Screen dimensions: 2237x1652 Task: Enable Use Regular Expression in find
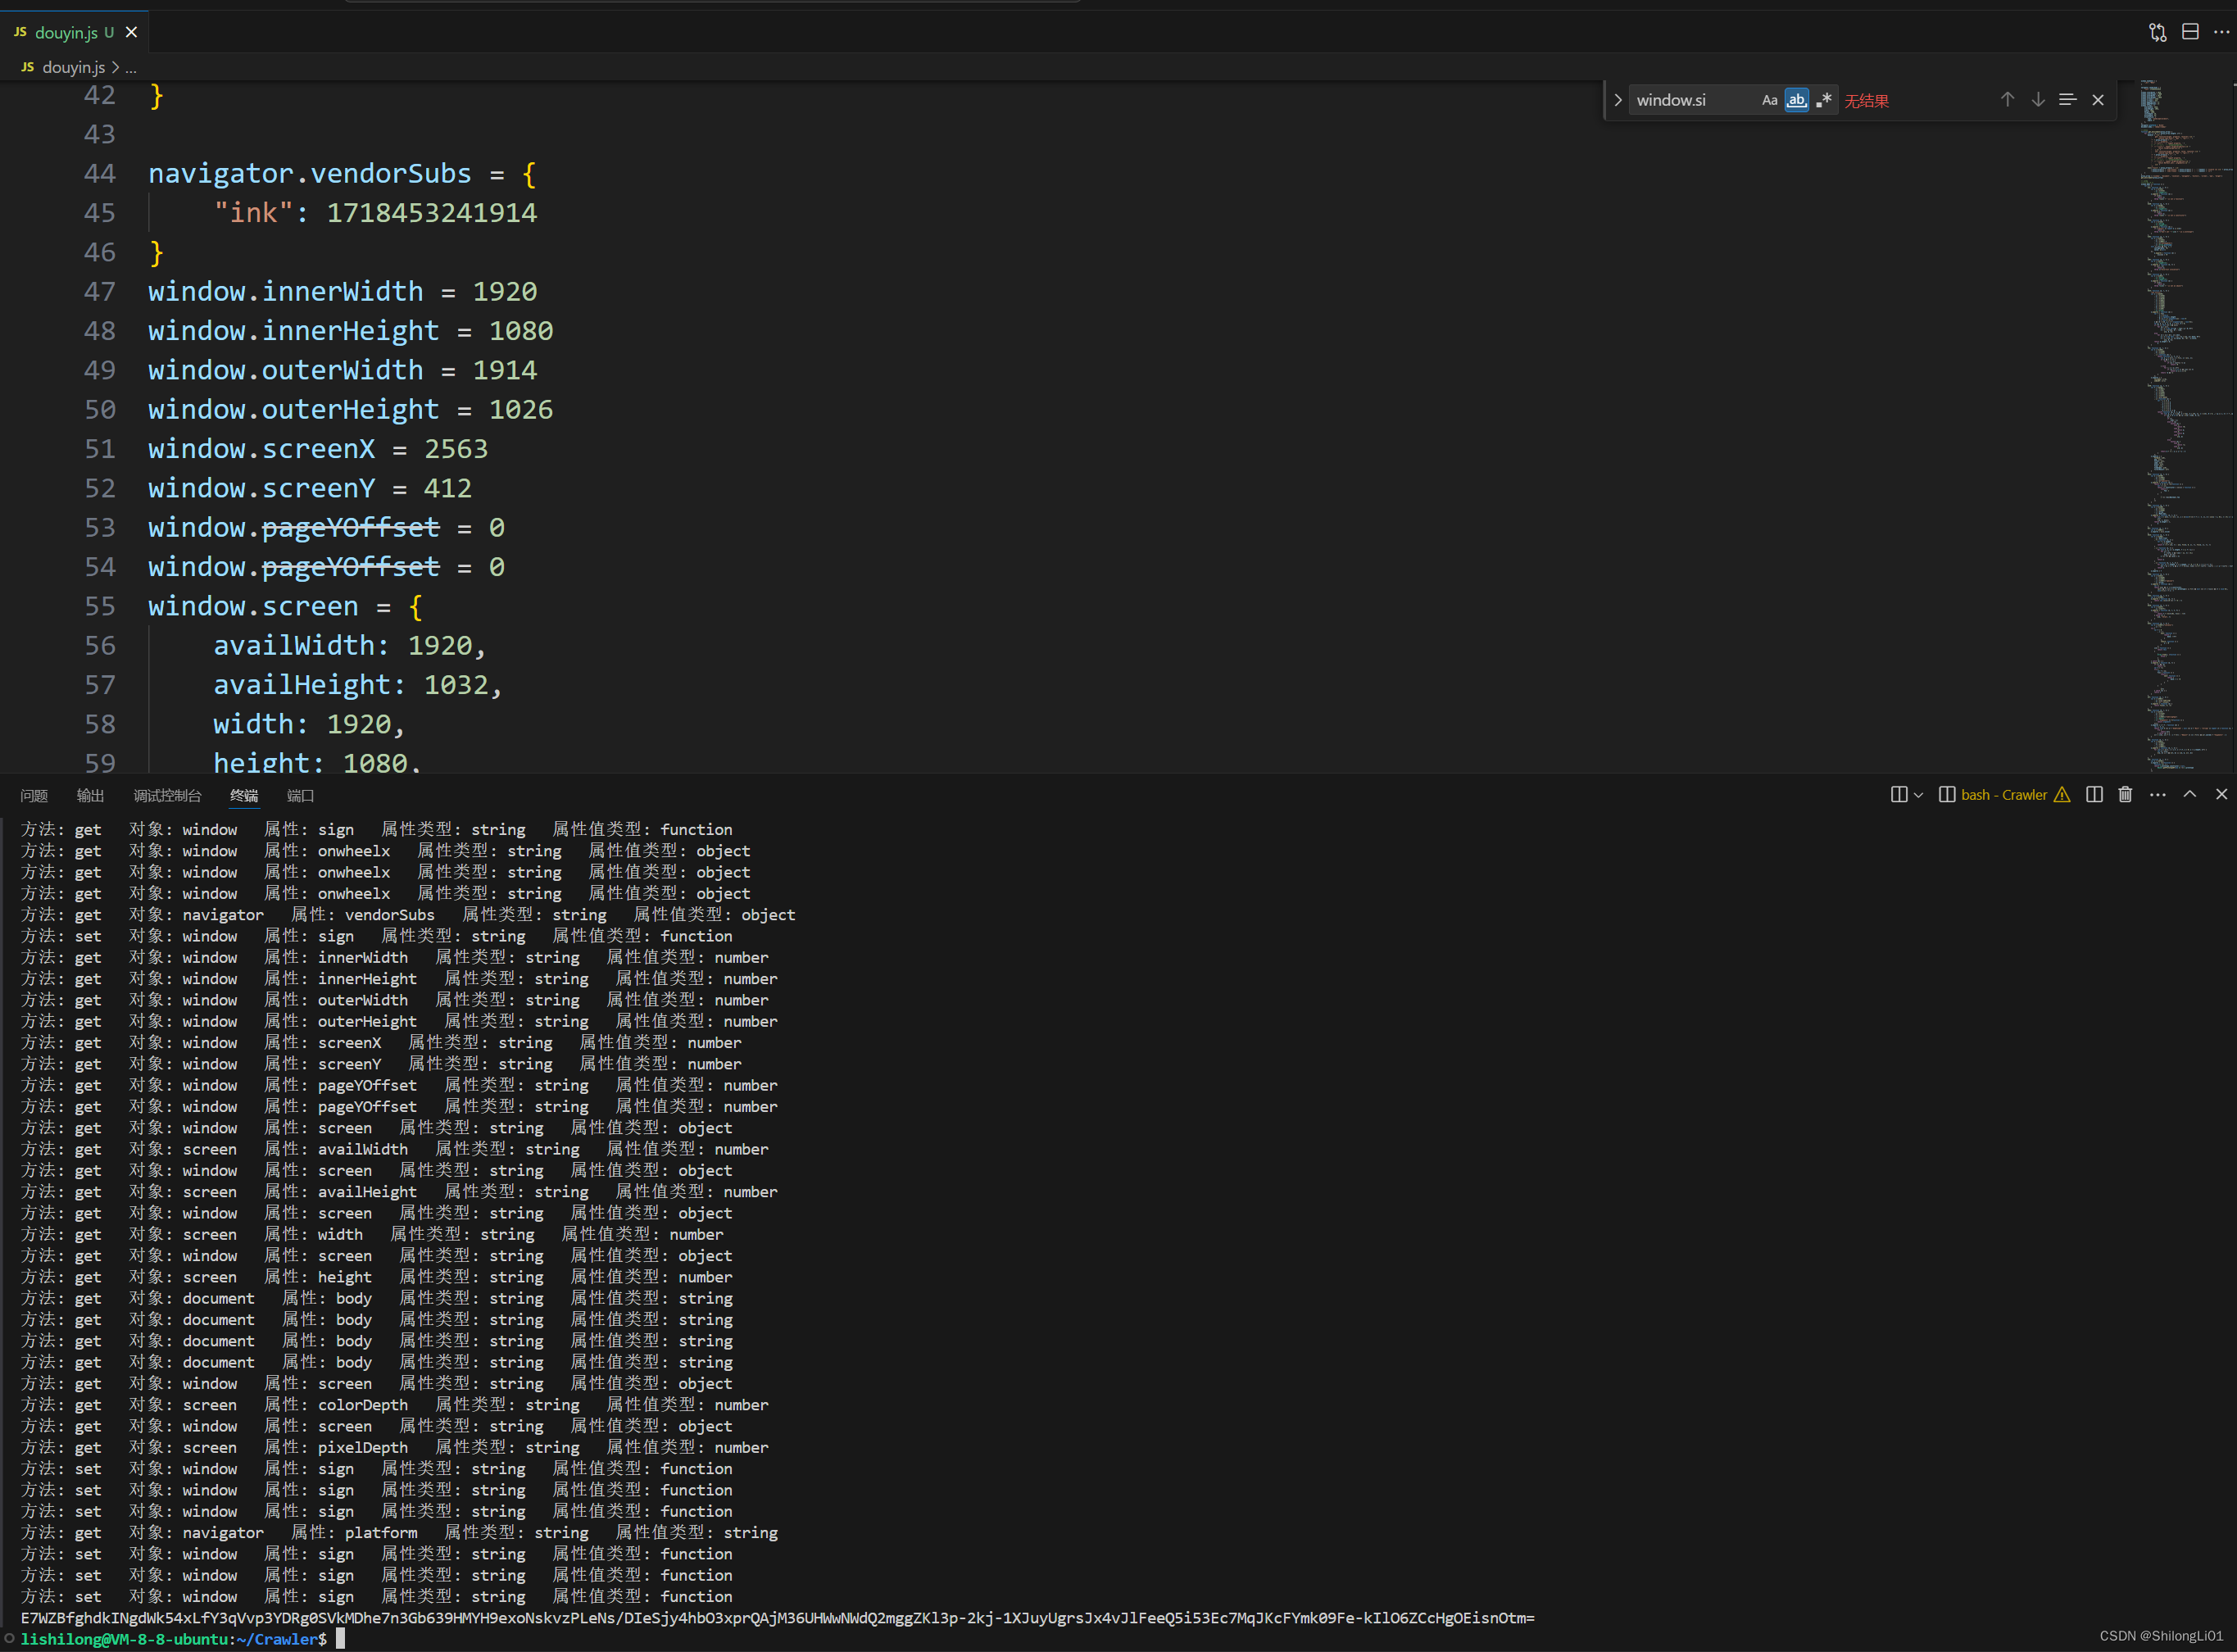click(1824, 100)
